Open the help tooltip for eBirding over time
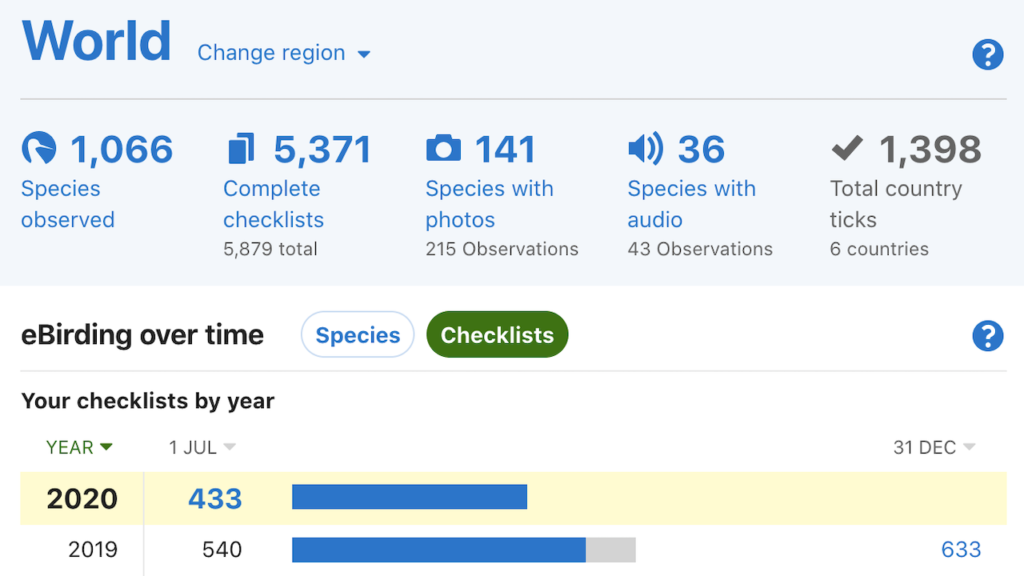The height and width of the screenshot is (576, 1024). (988, 336)
